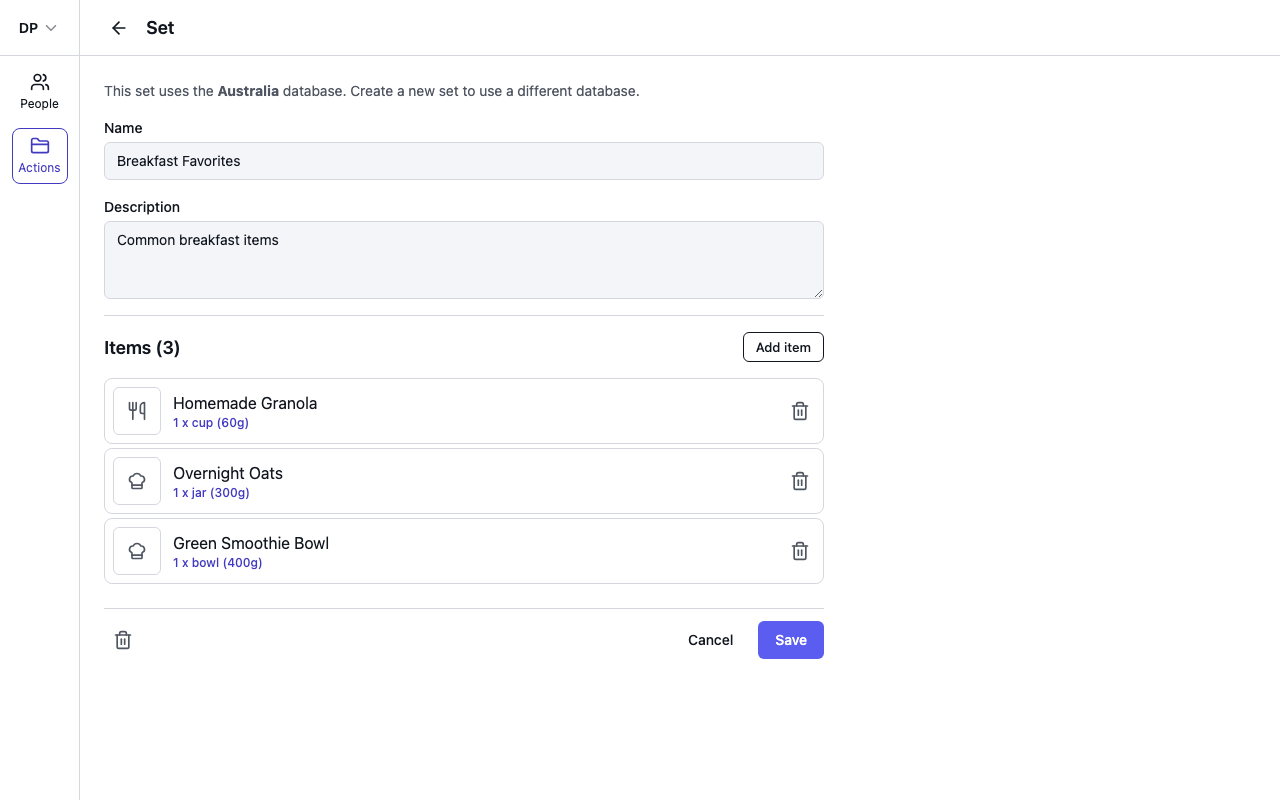Click the bold Australia database text
Viewport: 1280px width, 800px height.
pos(248,91)
